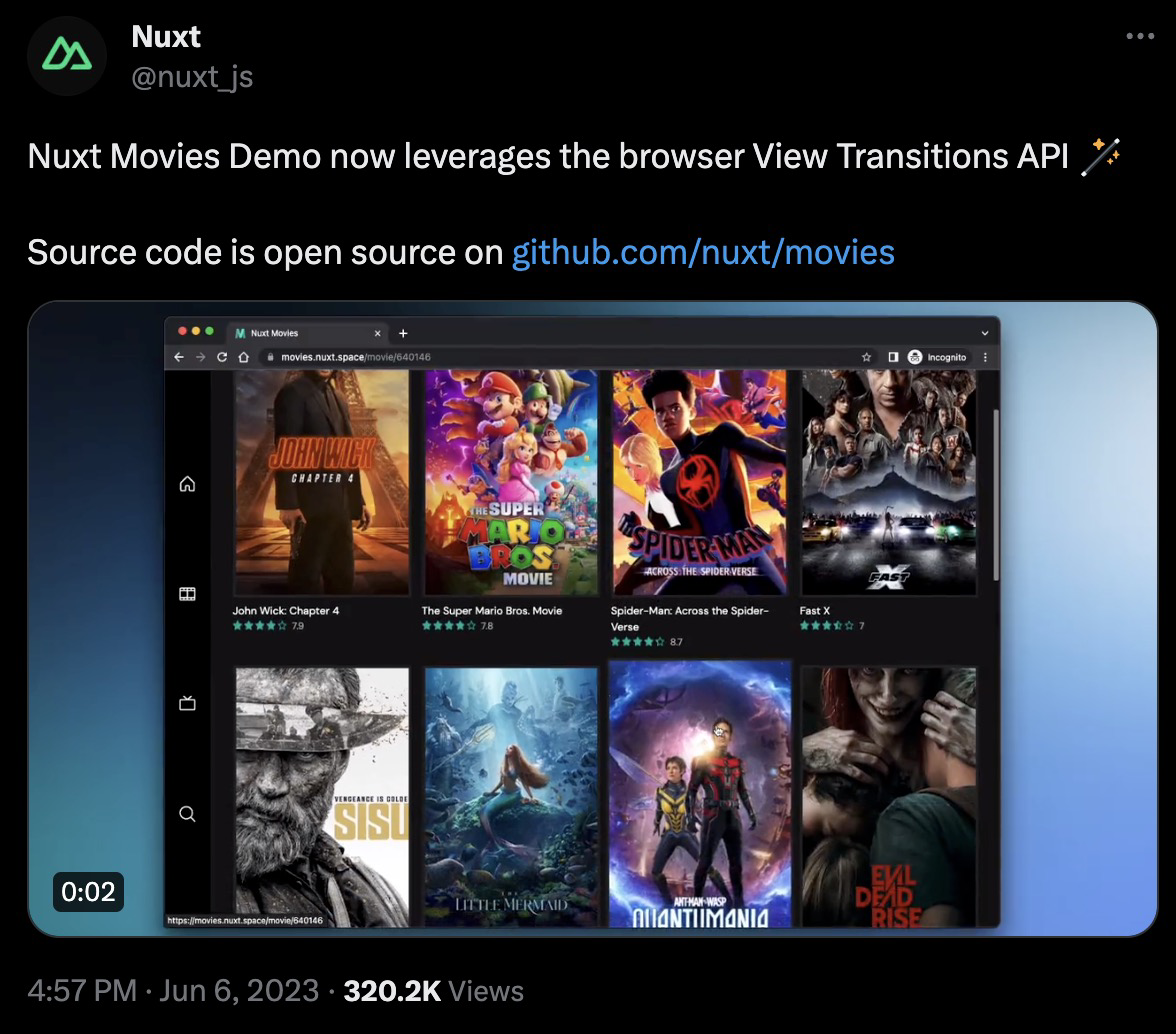Open the Evil Dead Rise poster
This screenshot has width=1176, height=1034.
click(889, 797)
